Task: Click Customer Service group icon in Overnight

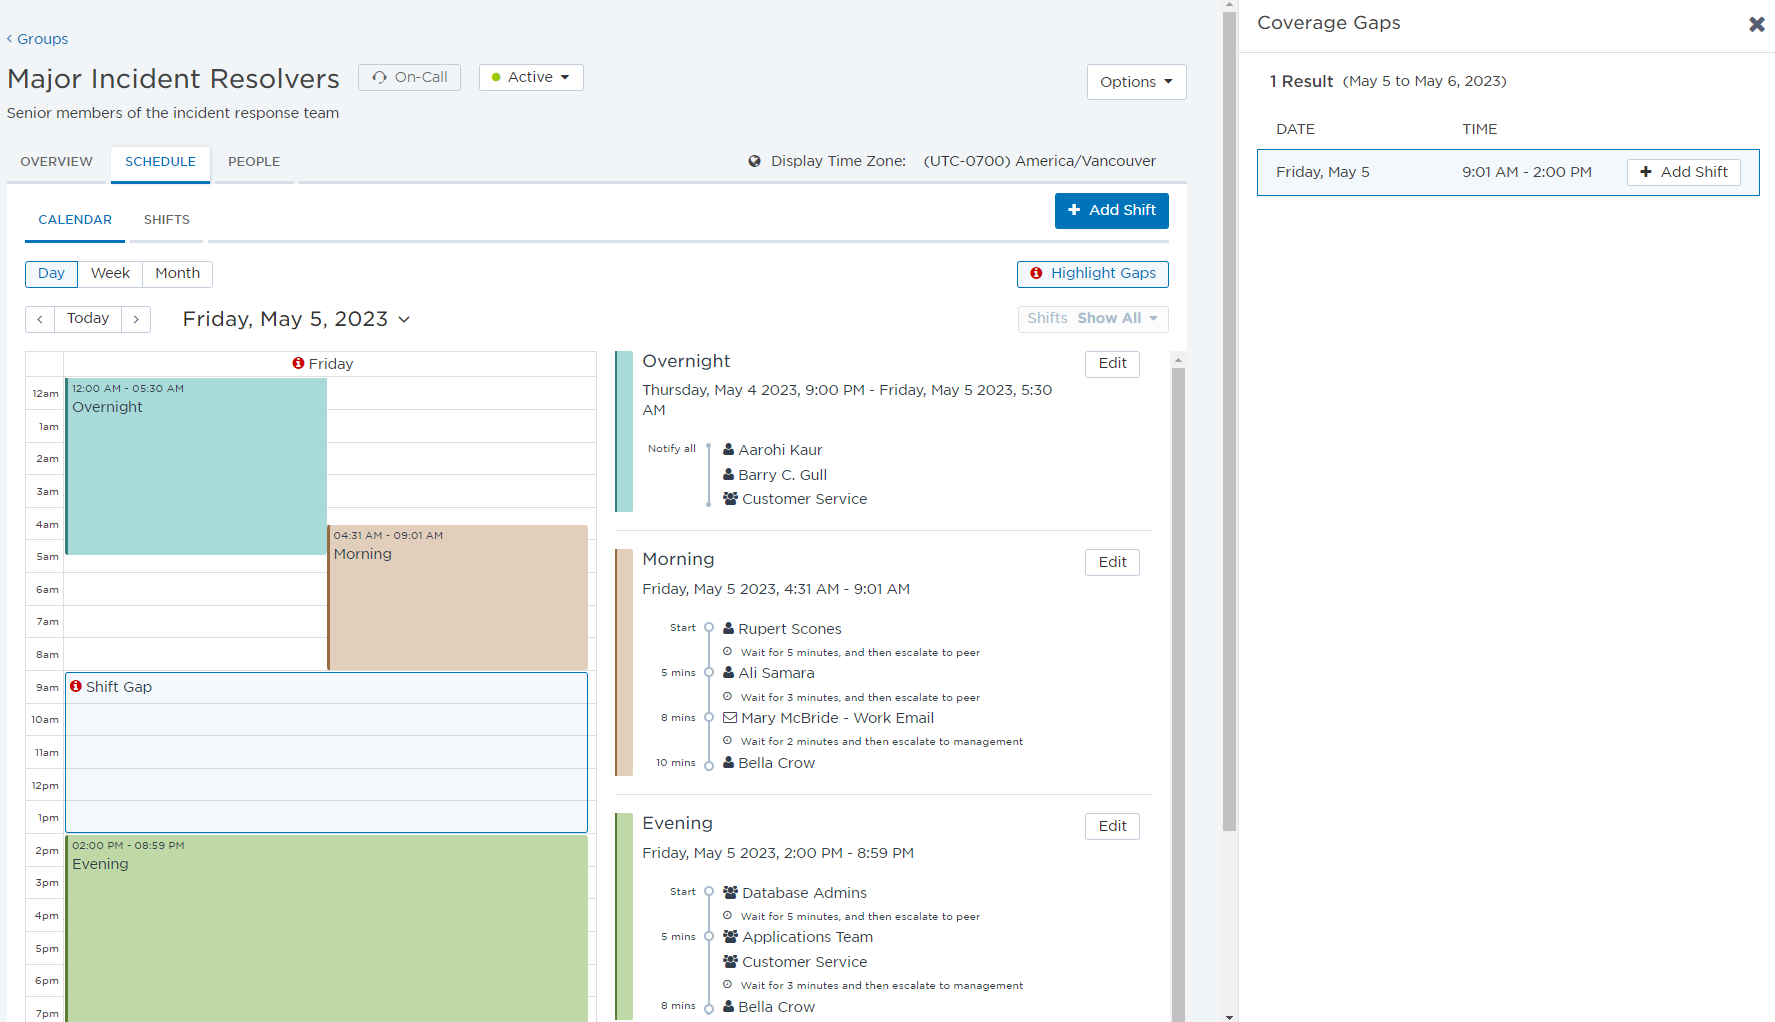Action: click(x=731, y=499)
